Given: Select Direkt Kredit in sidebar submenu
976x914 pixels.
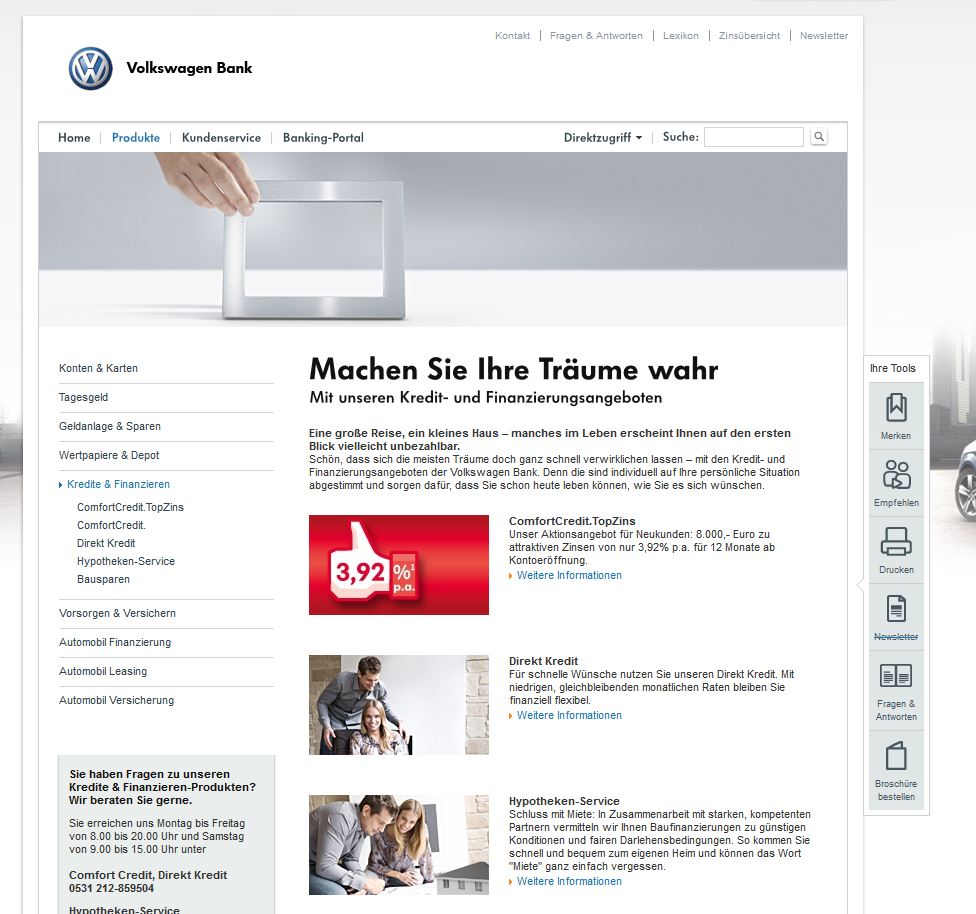Looking at the screenshot, I should tap(106, 544).
